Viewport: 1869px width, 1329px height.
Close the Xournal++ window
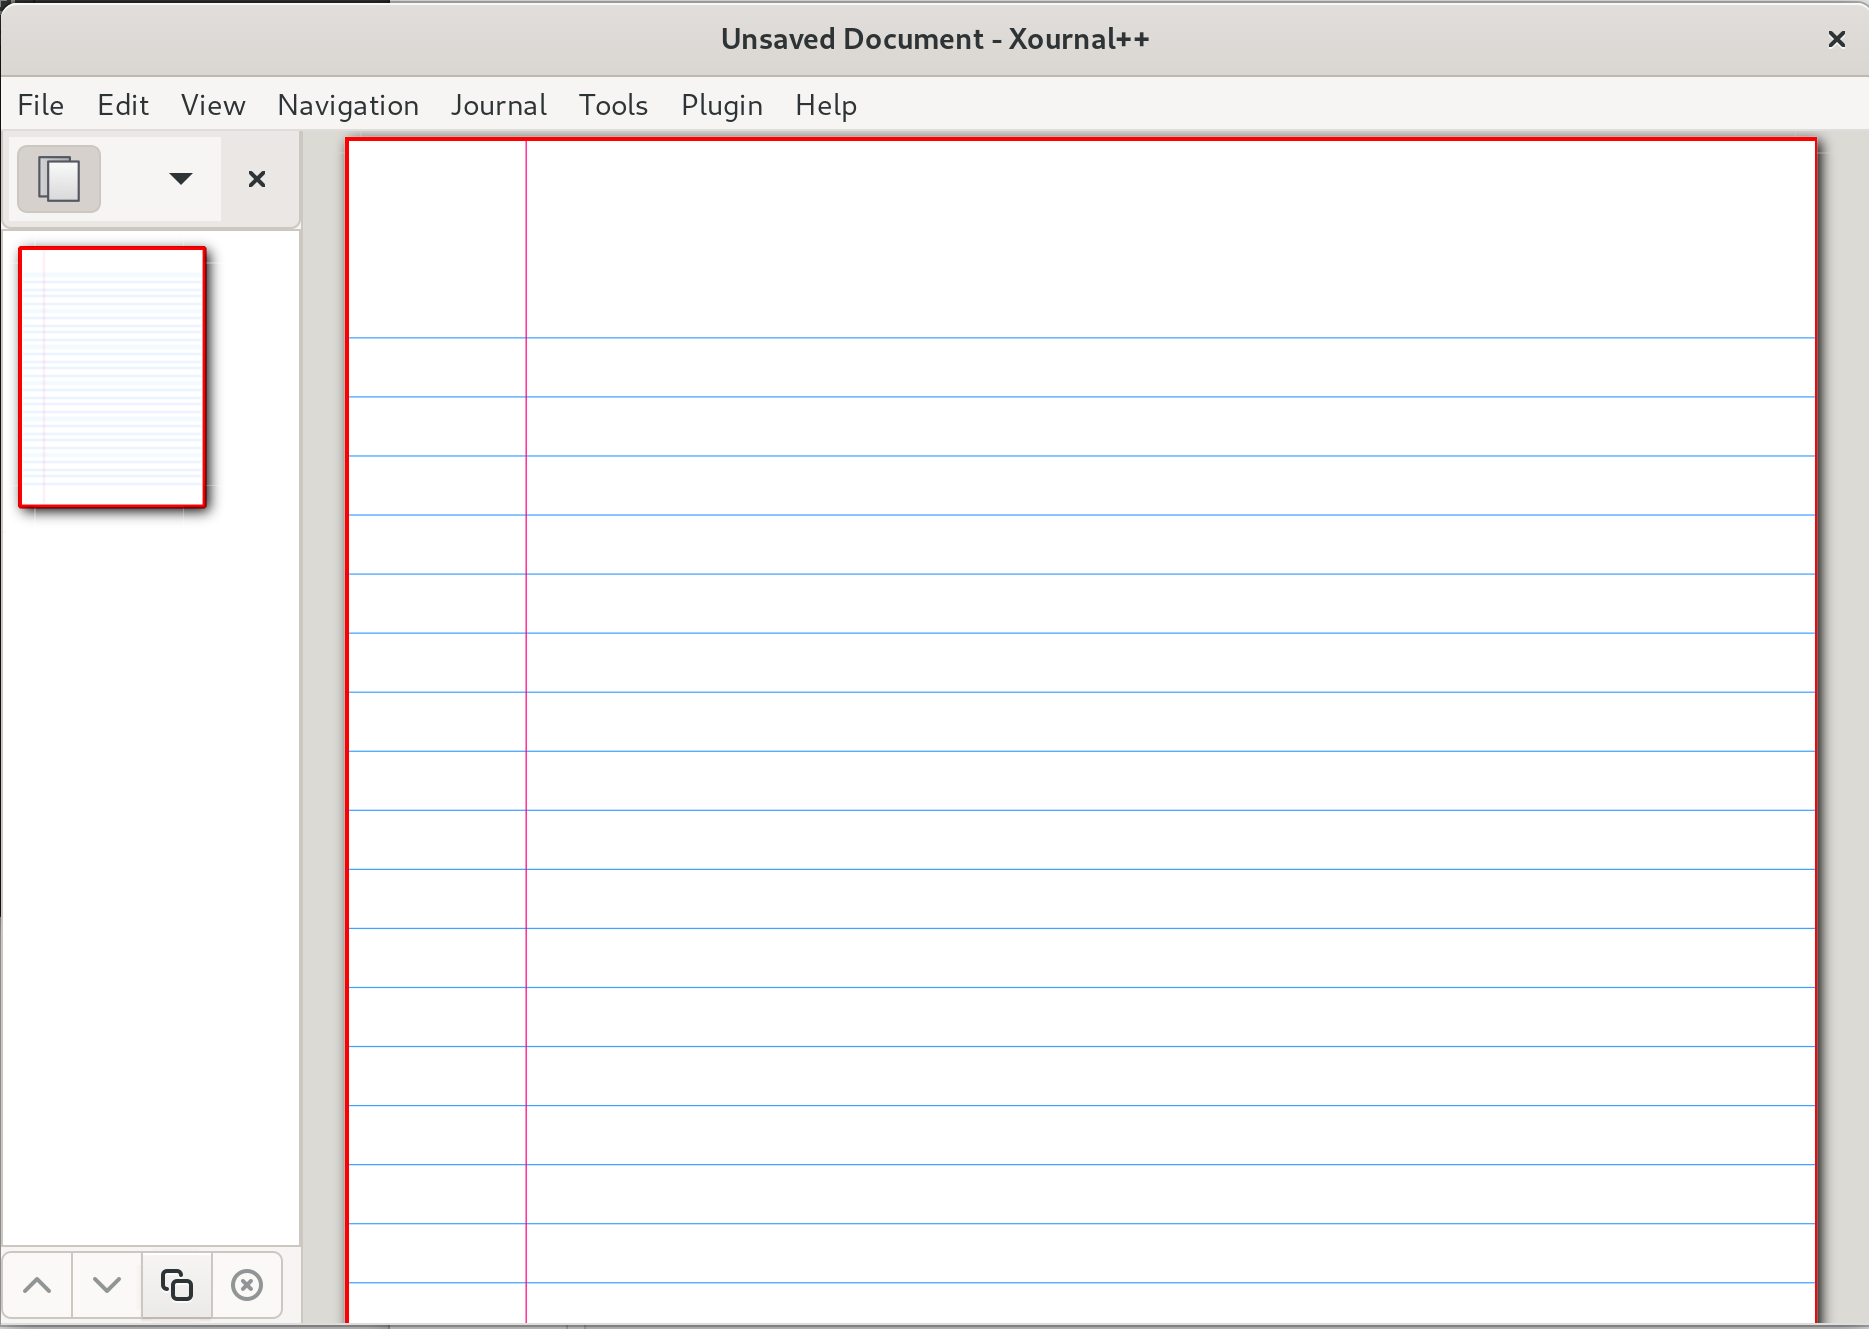point(1836,39)
